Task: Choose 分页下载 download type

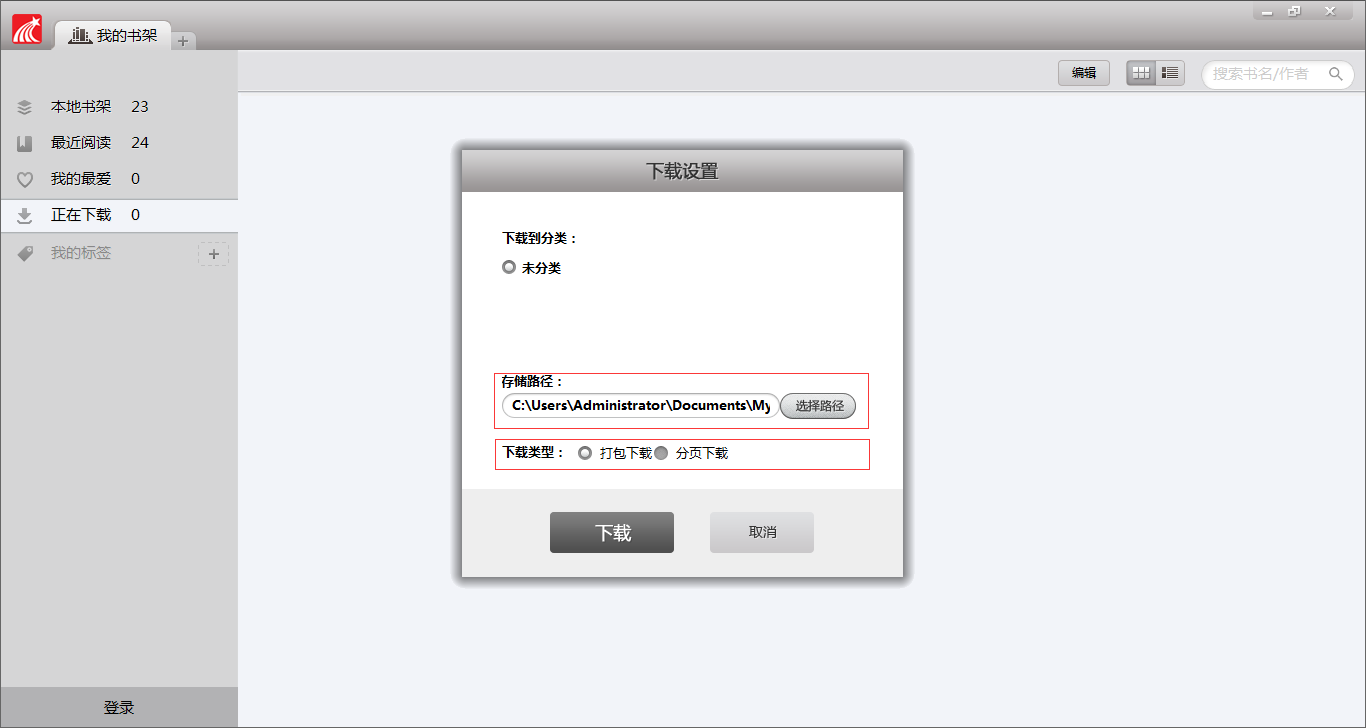Action: [661, 453]
